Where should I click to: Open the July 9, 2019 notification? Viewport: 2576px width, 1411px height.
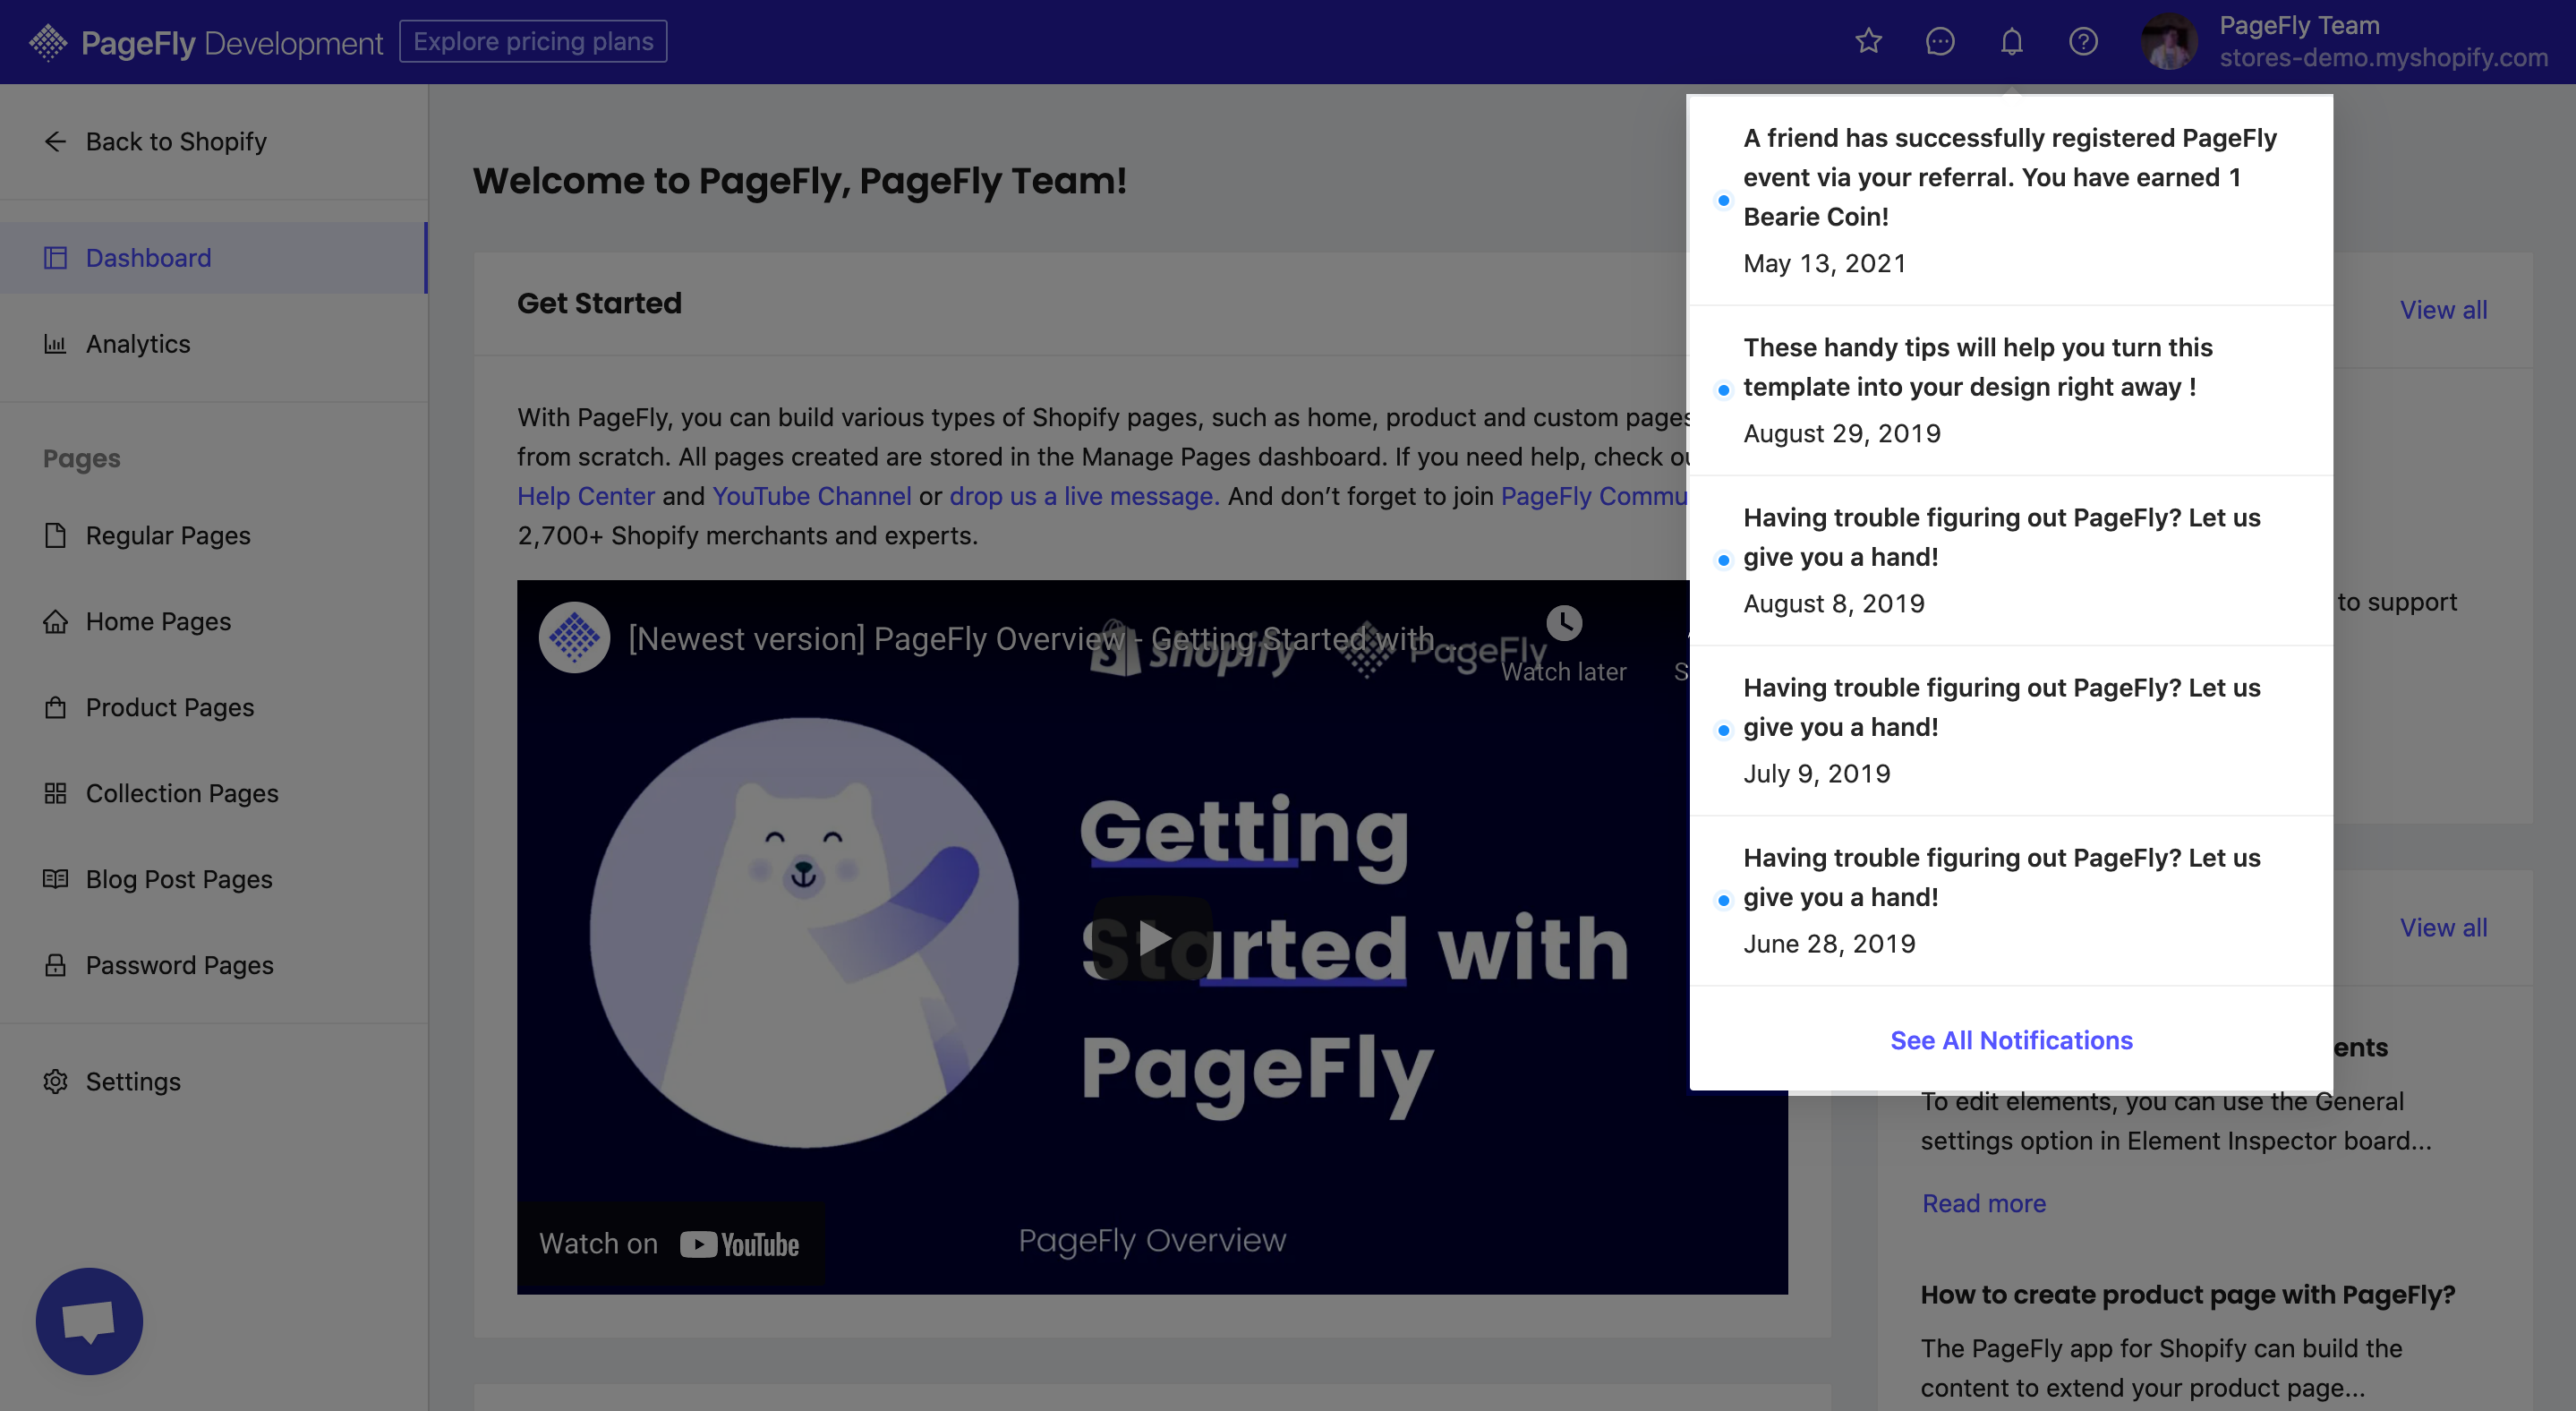(2011, 730)
